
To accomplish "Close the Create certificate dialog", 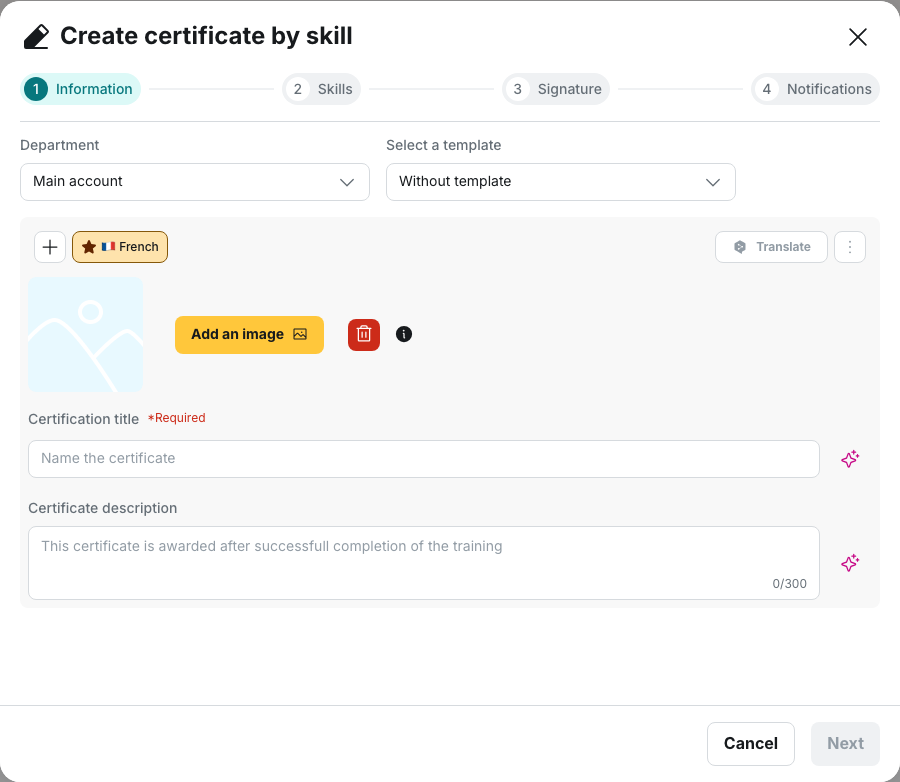I will (x=858, y=37).
